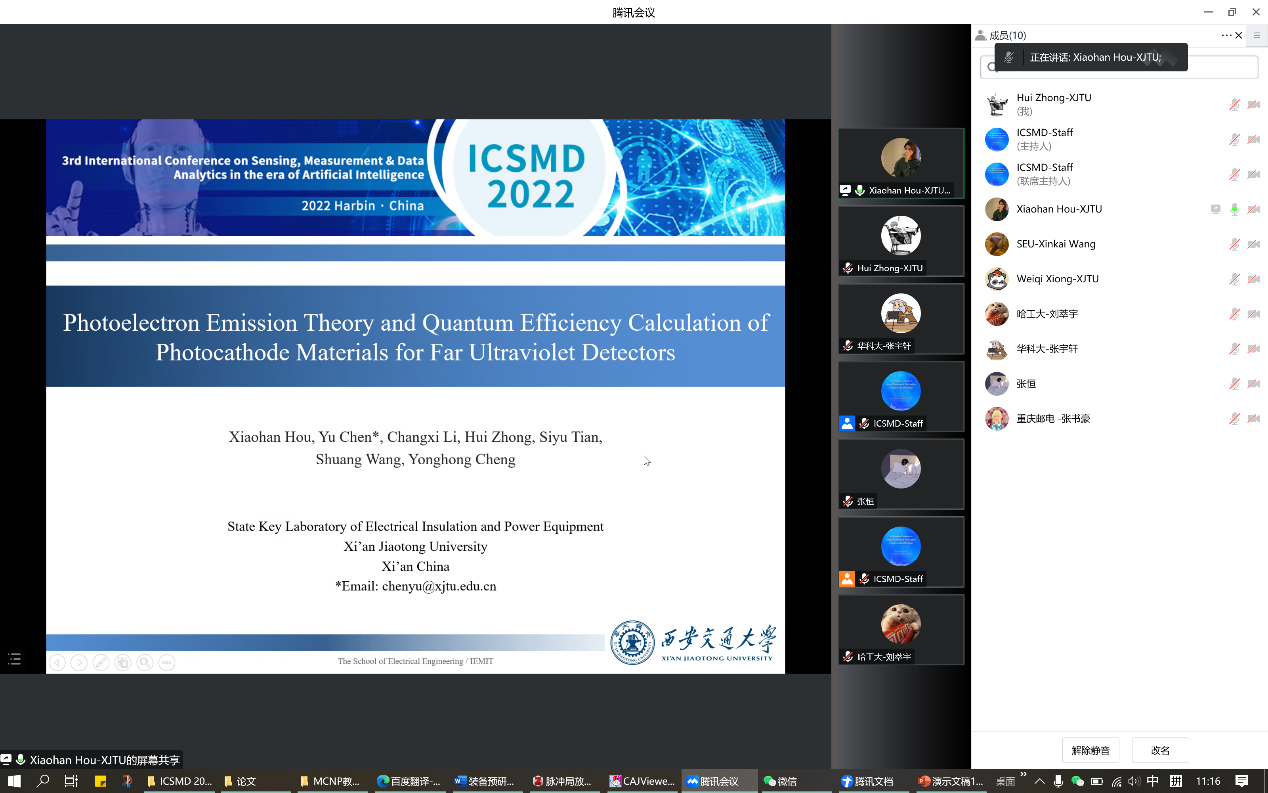Select member Weiqi Xiong-XJTU in list
1268x793 pixels.
1119,279
